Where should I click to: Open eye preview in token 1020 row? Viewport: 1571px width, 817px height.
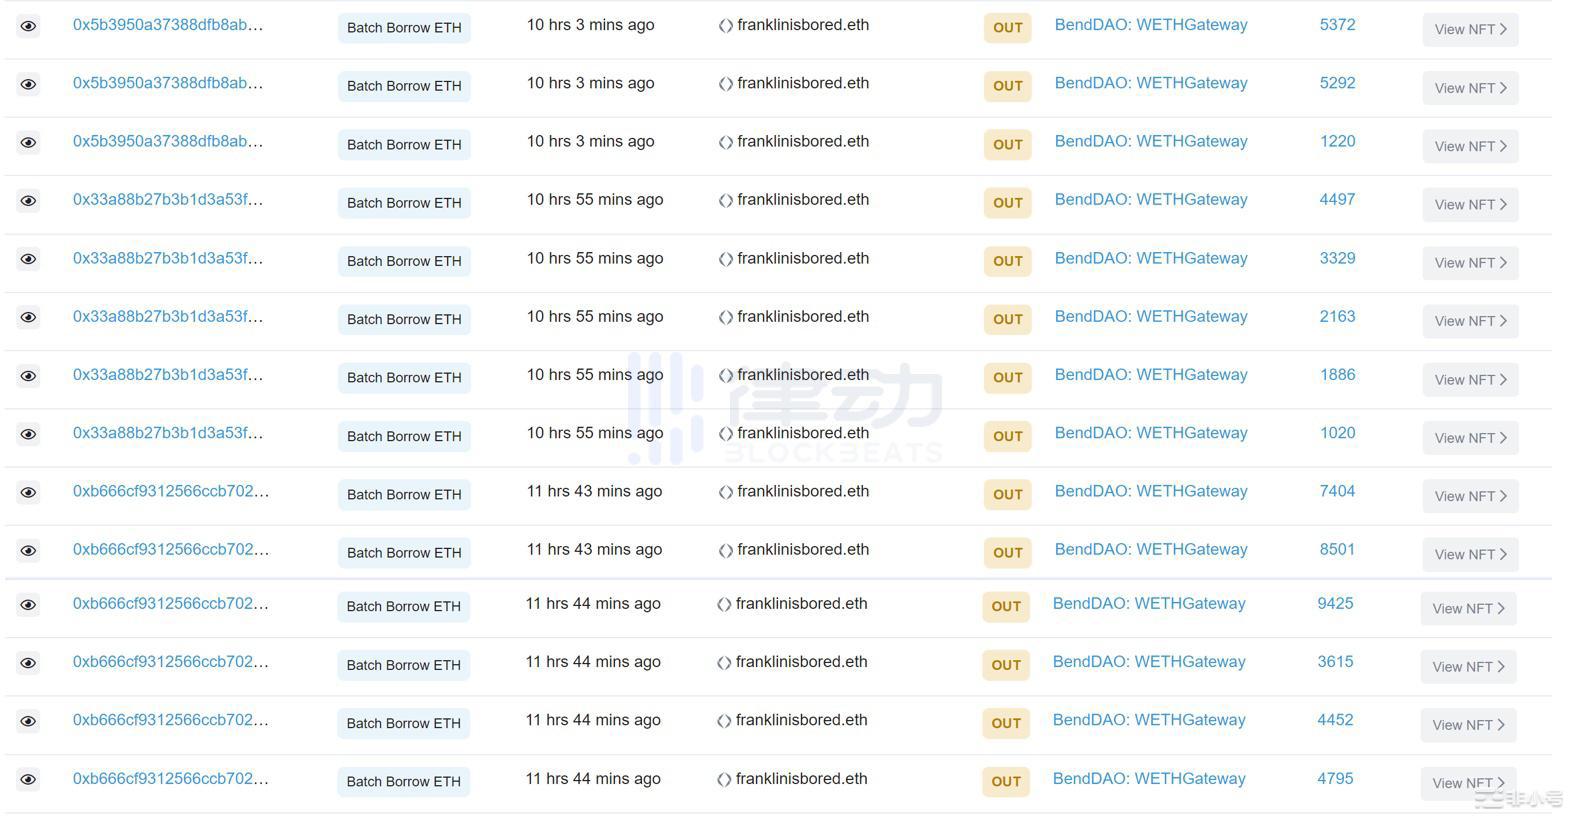[28, 434]
